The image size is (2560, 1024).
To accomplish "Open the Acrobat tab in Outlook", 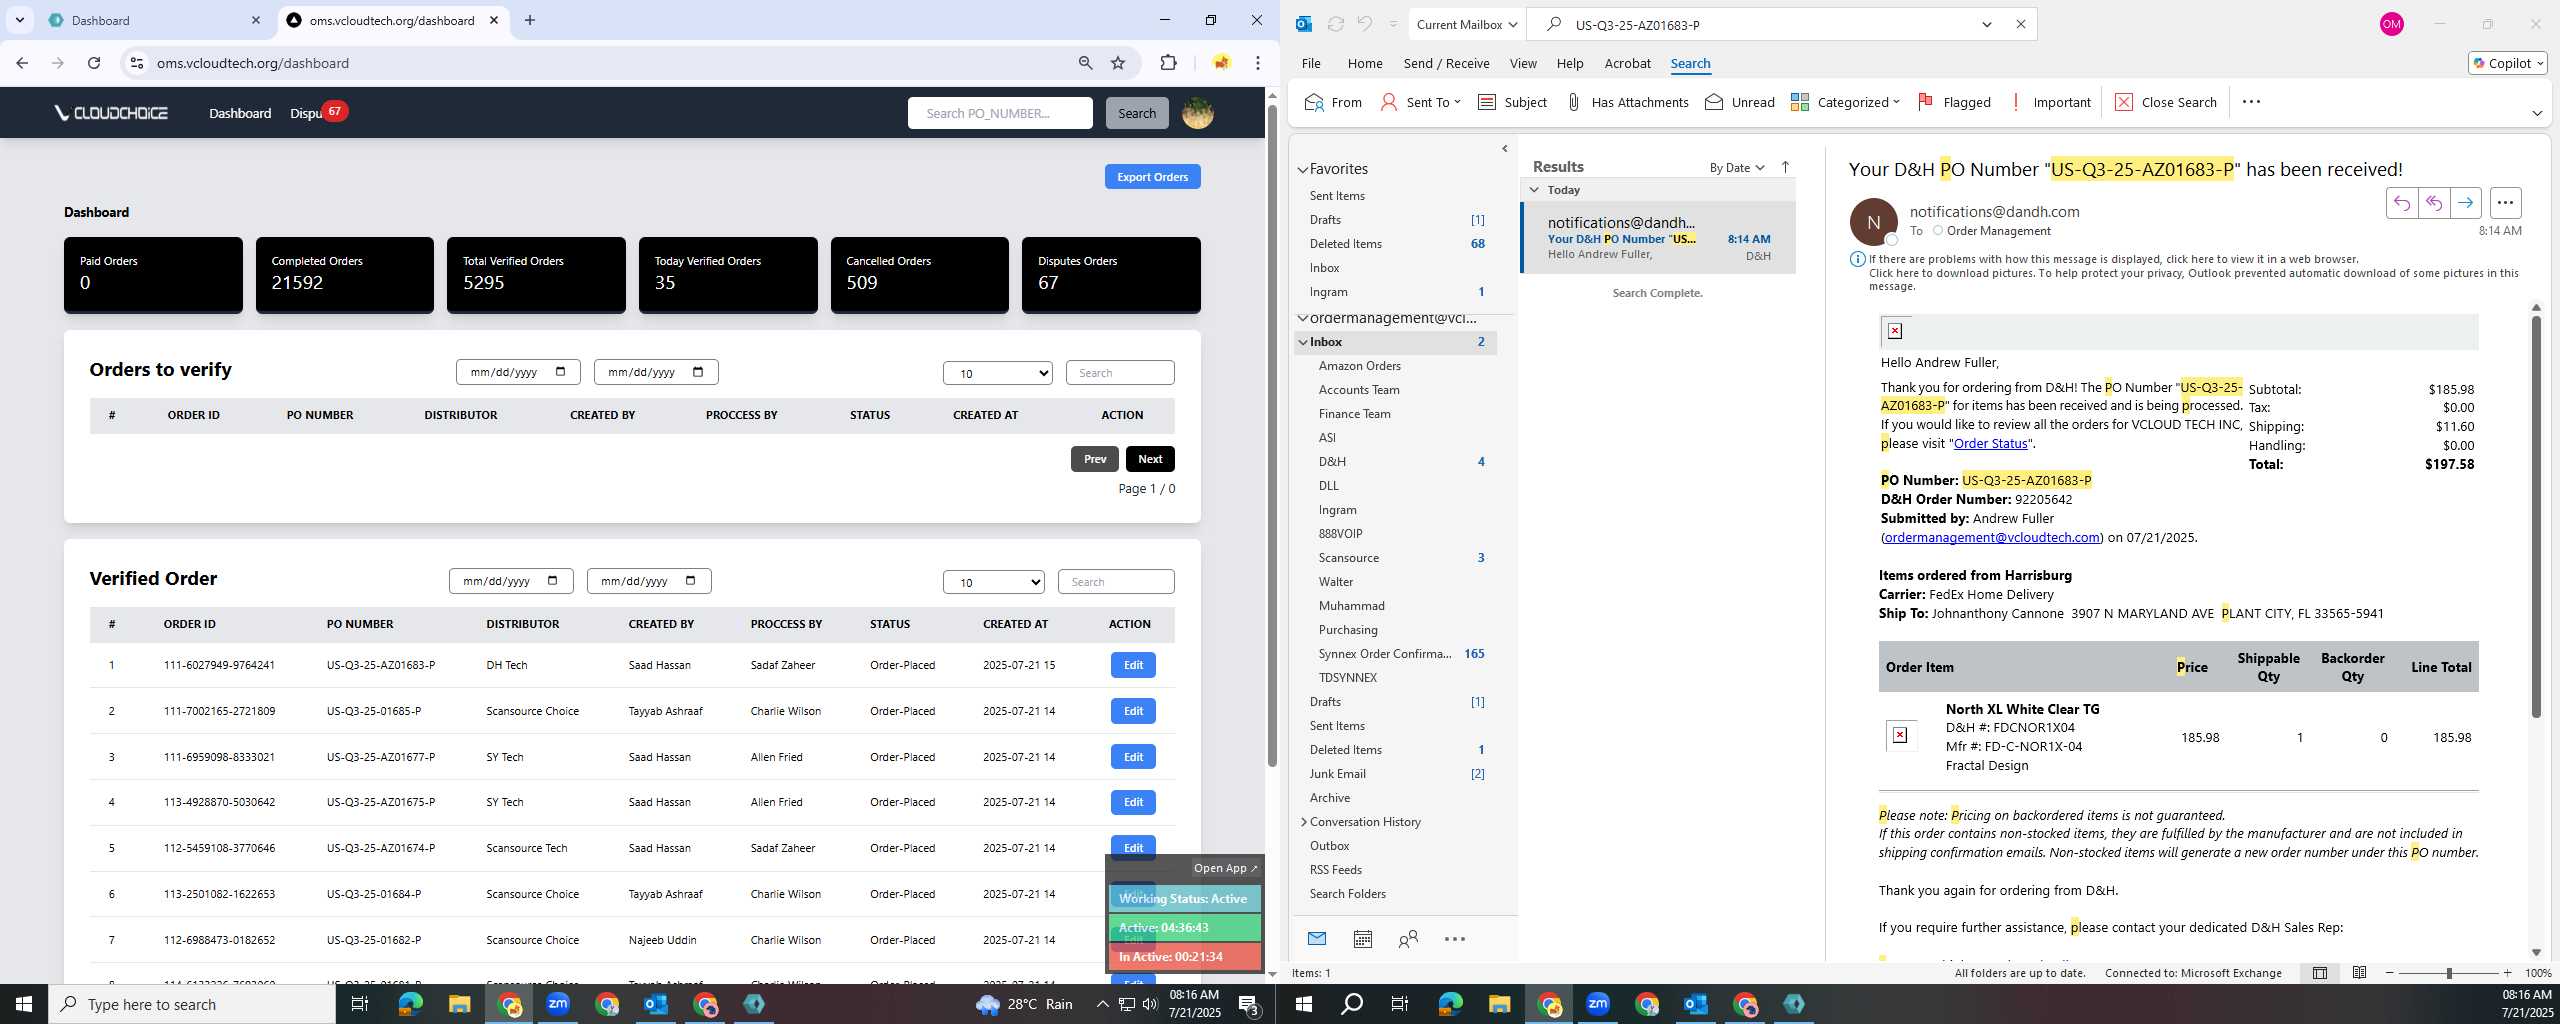I will 1627,63.
